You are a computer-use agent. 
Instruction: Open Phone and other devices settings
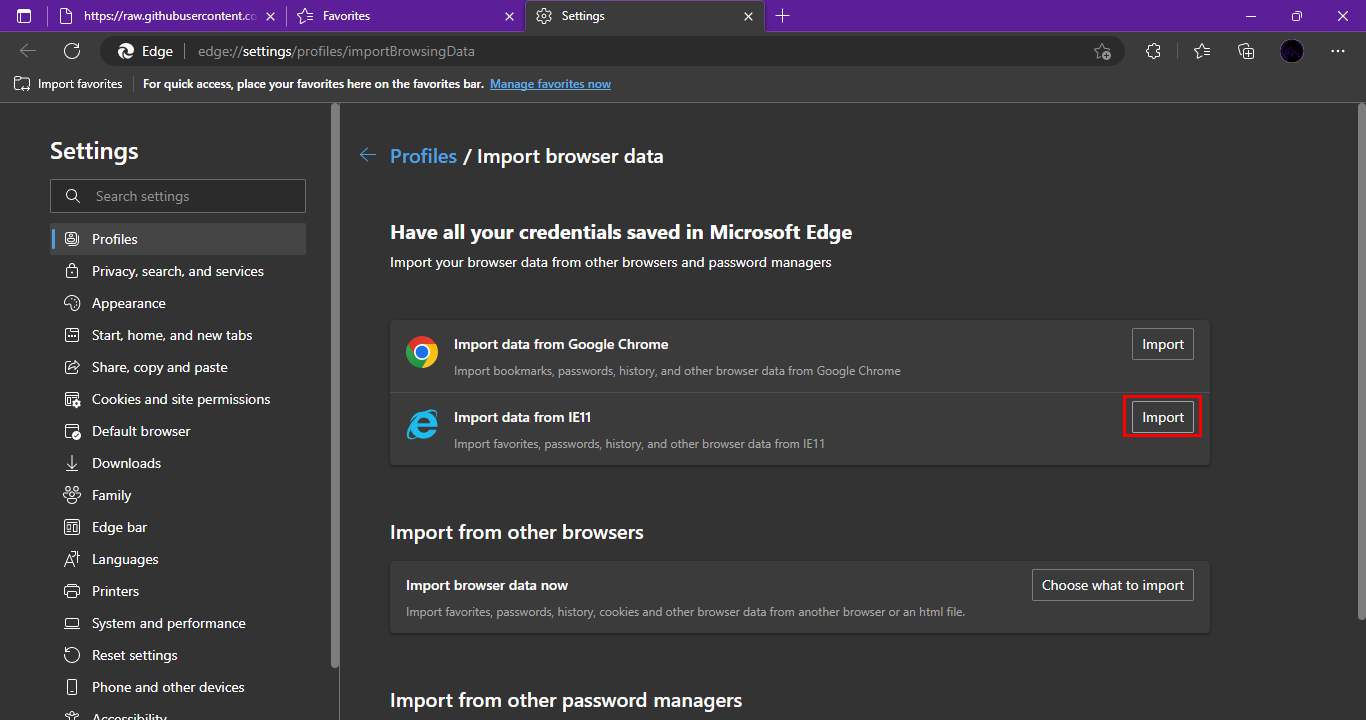[178, 687]
